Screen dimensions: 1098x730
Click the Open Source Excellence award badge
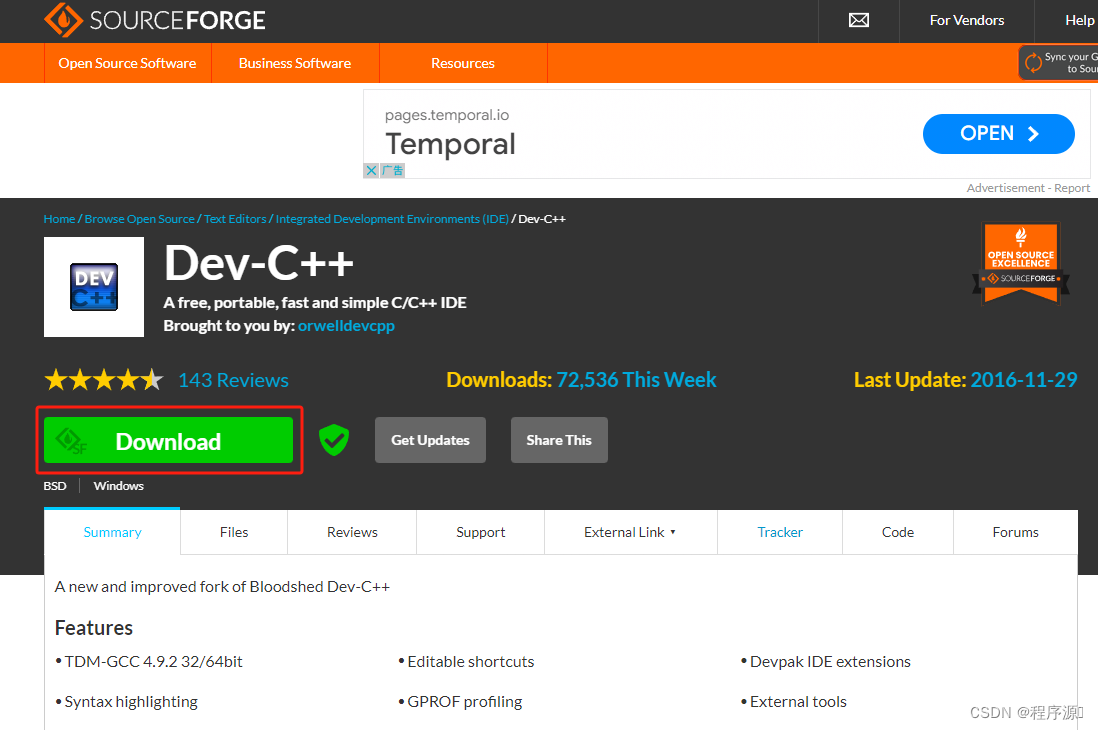click(x=1021, y=262)
